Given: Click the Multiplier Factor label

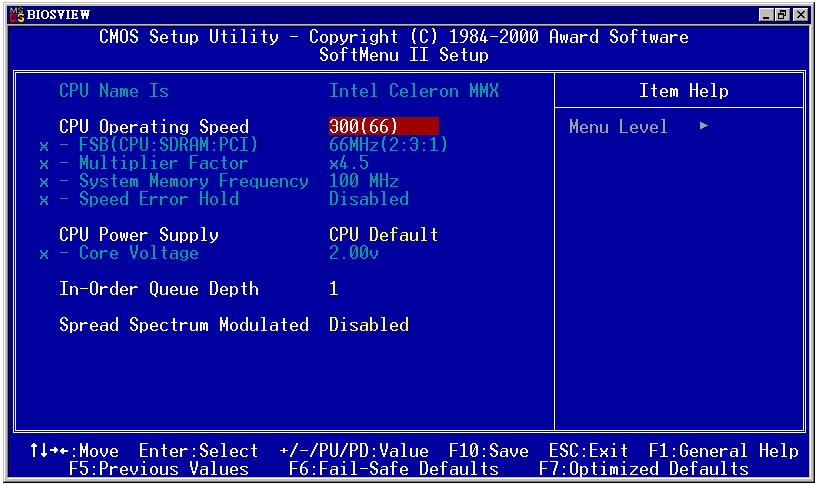Looking at the screenshot, I should click(x=163, y=163).
